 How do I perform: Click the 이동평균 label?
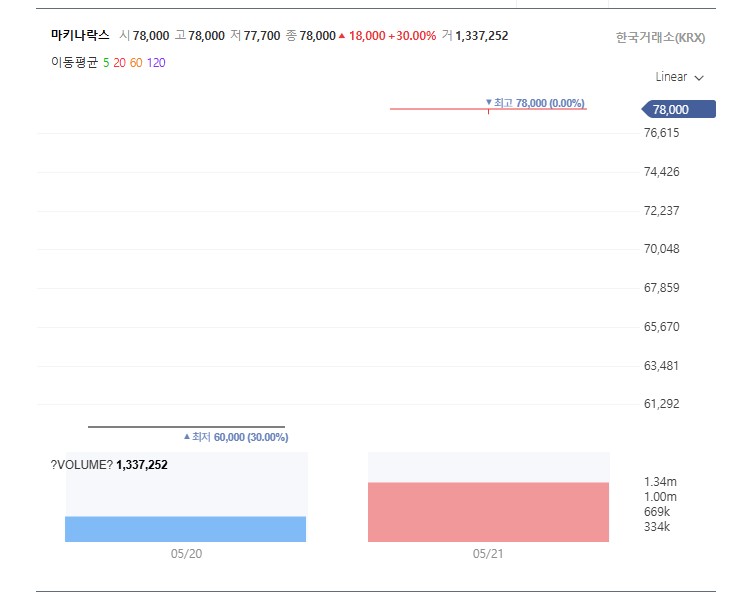click(x=74, y=63)
